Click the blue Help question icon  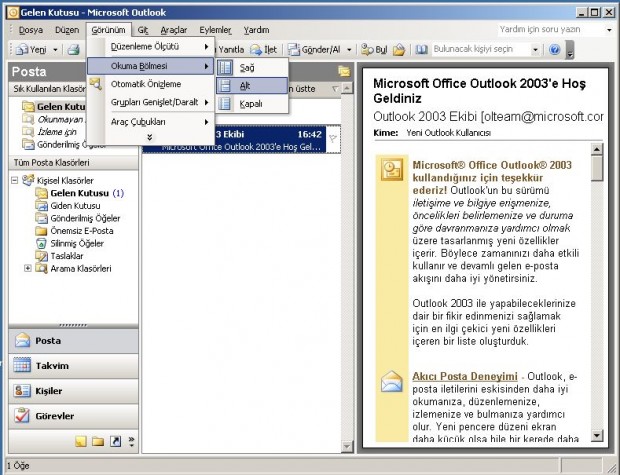(555, 50)
